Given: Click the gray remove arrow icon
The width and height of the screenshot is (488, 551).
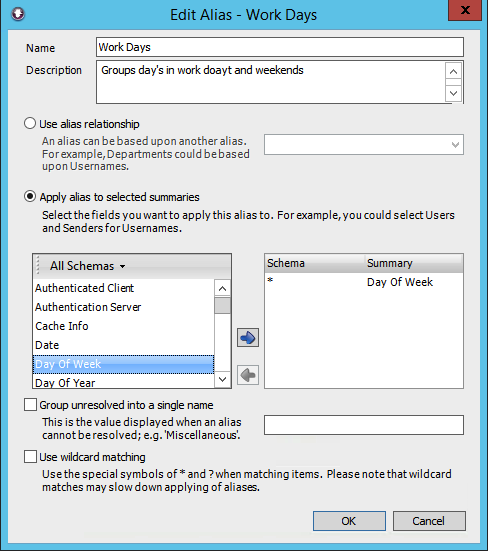Looking at the screenshot, I should pos(248,375).
